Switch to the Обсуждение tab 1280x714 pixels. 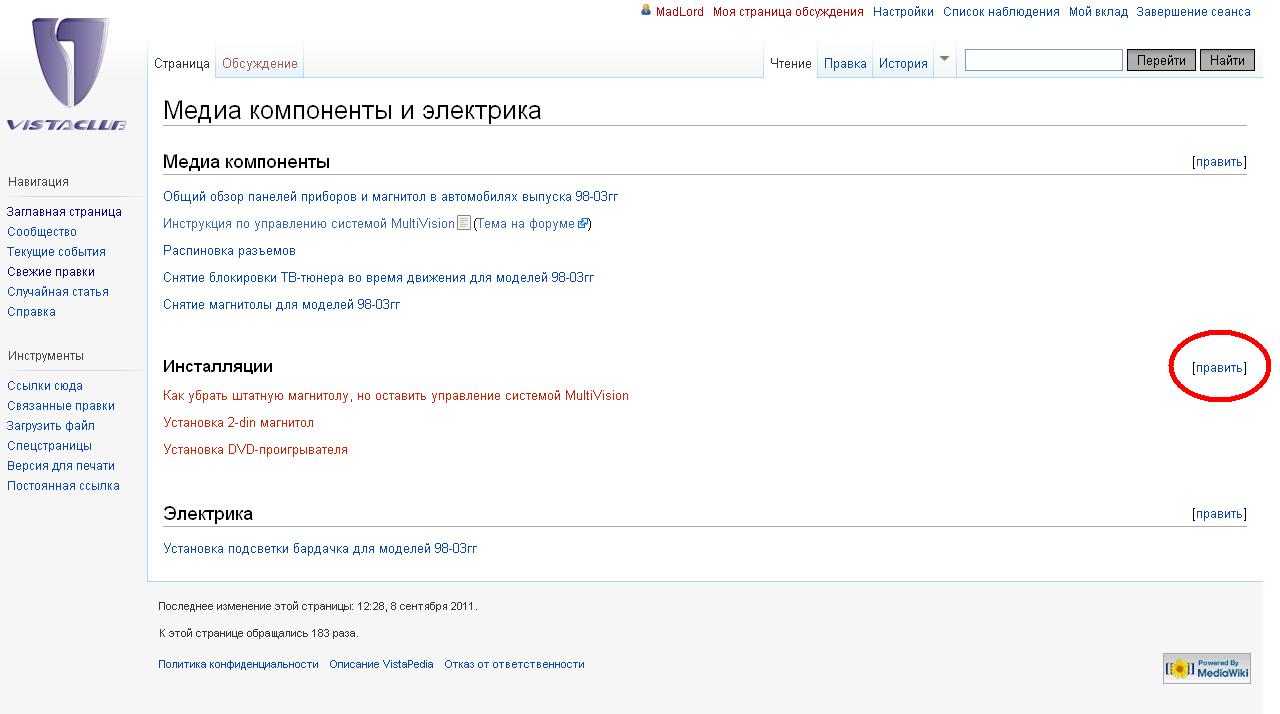[260, 64]
